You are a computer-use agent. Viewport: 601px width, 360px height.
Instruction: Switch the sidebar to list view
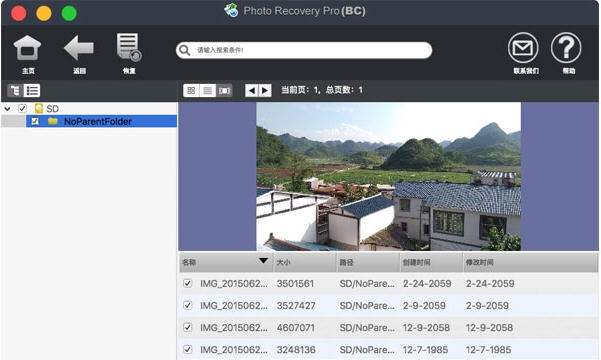click(x=32, y=90)
